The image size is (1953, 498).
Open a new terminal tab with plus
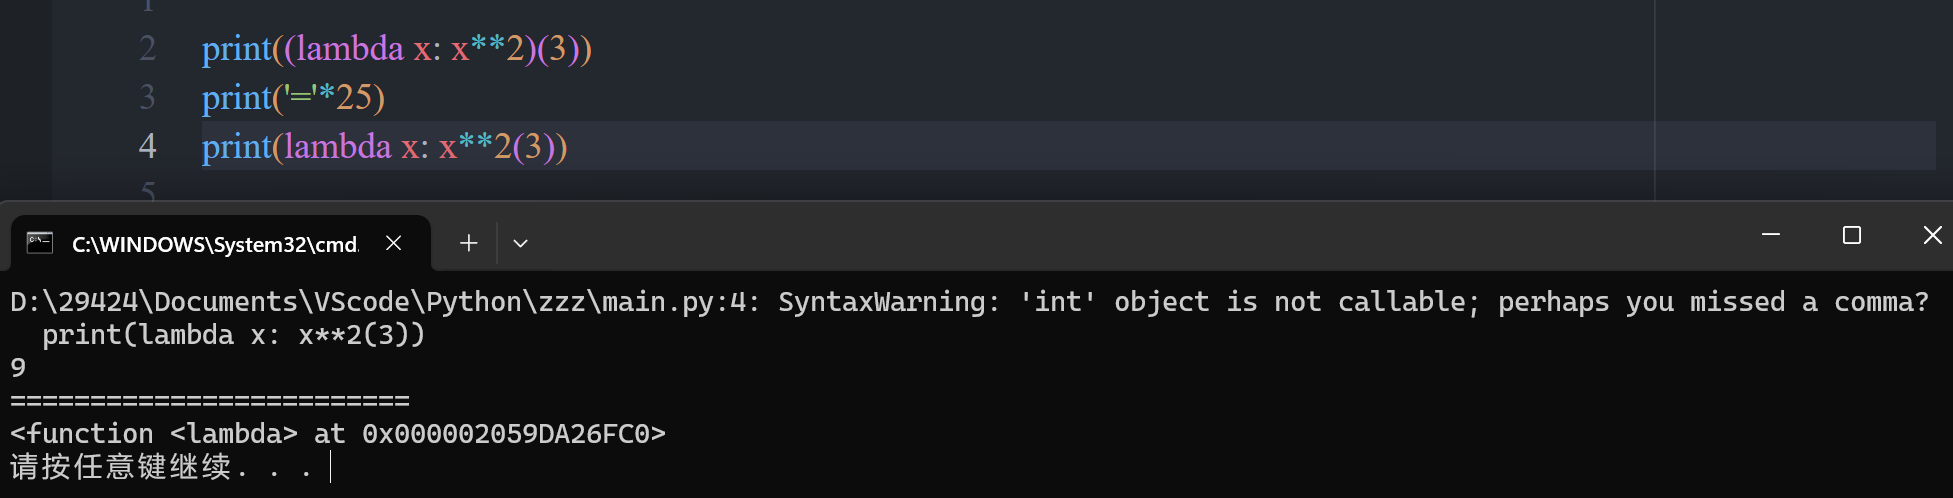tap(468, 243)
